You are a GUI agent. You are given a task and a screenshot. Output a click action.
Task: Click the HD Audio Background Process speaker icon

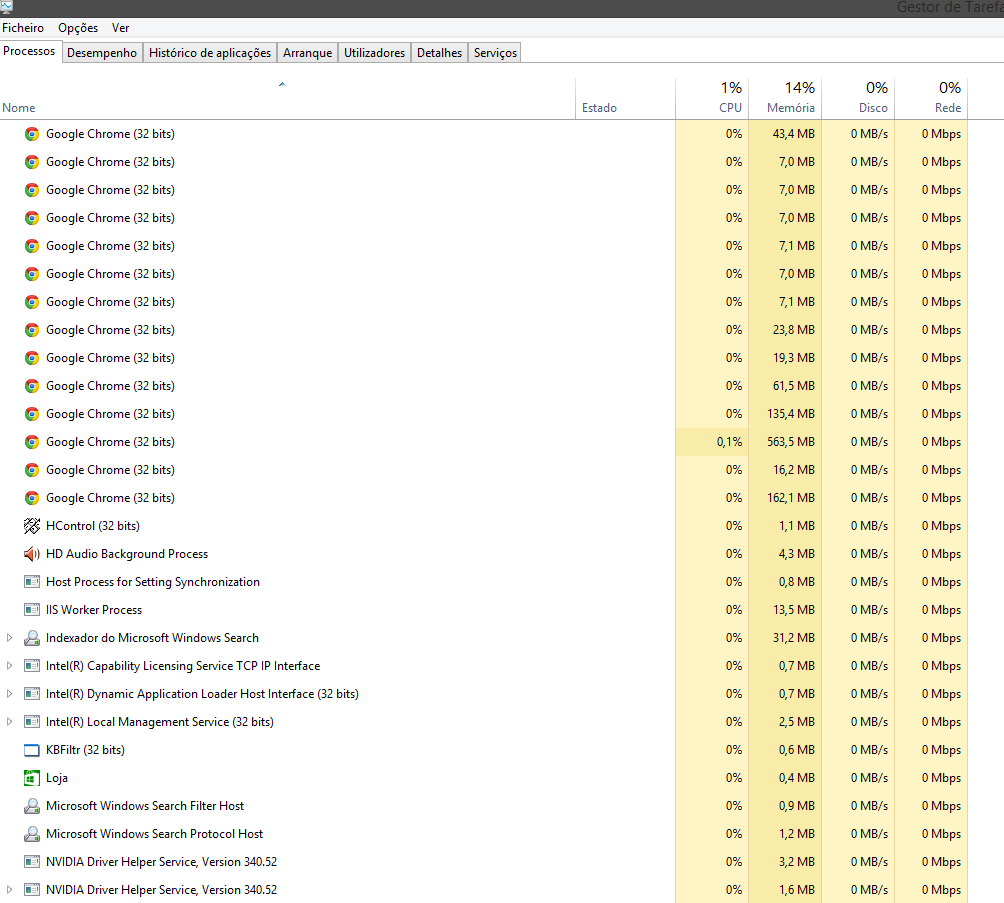[32, 554]
